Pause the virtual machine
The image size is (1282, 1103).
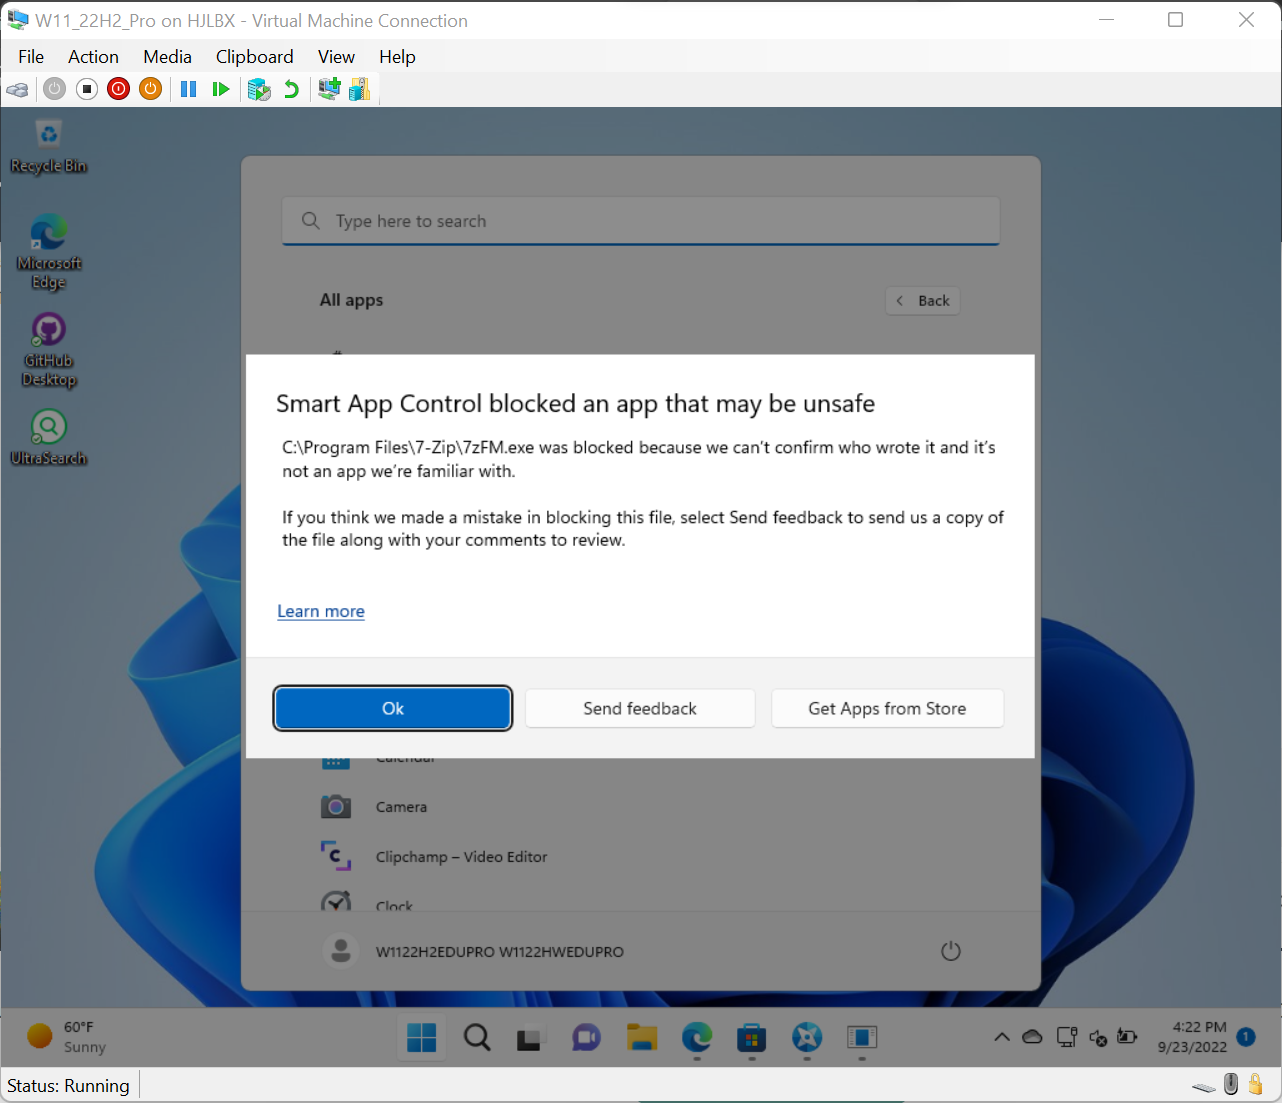click(188, 89)
